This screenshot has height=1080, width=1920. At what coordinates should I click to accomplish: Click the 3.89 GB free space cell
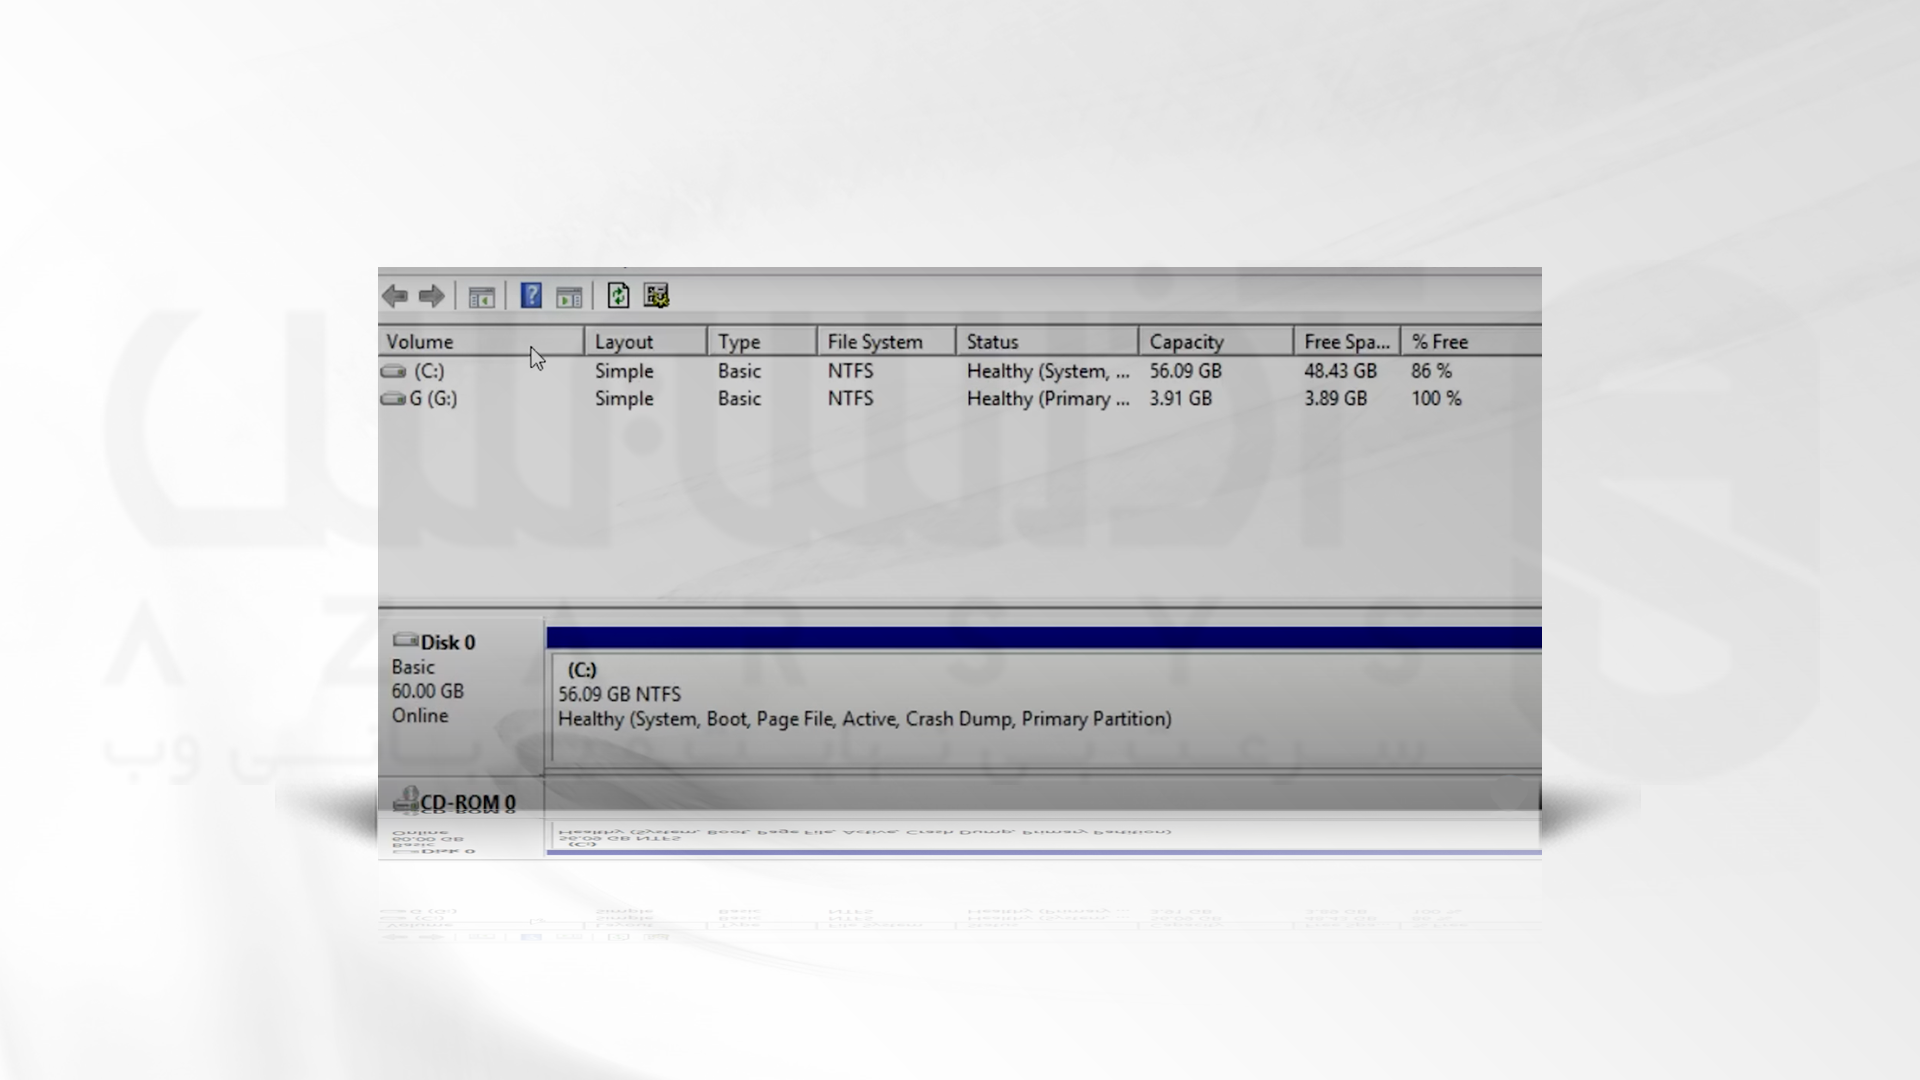pyautogui.click(x=1335, y=399)
